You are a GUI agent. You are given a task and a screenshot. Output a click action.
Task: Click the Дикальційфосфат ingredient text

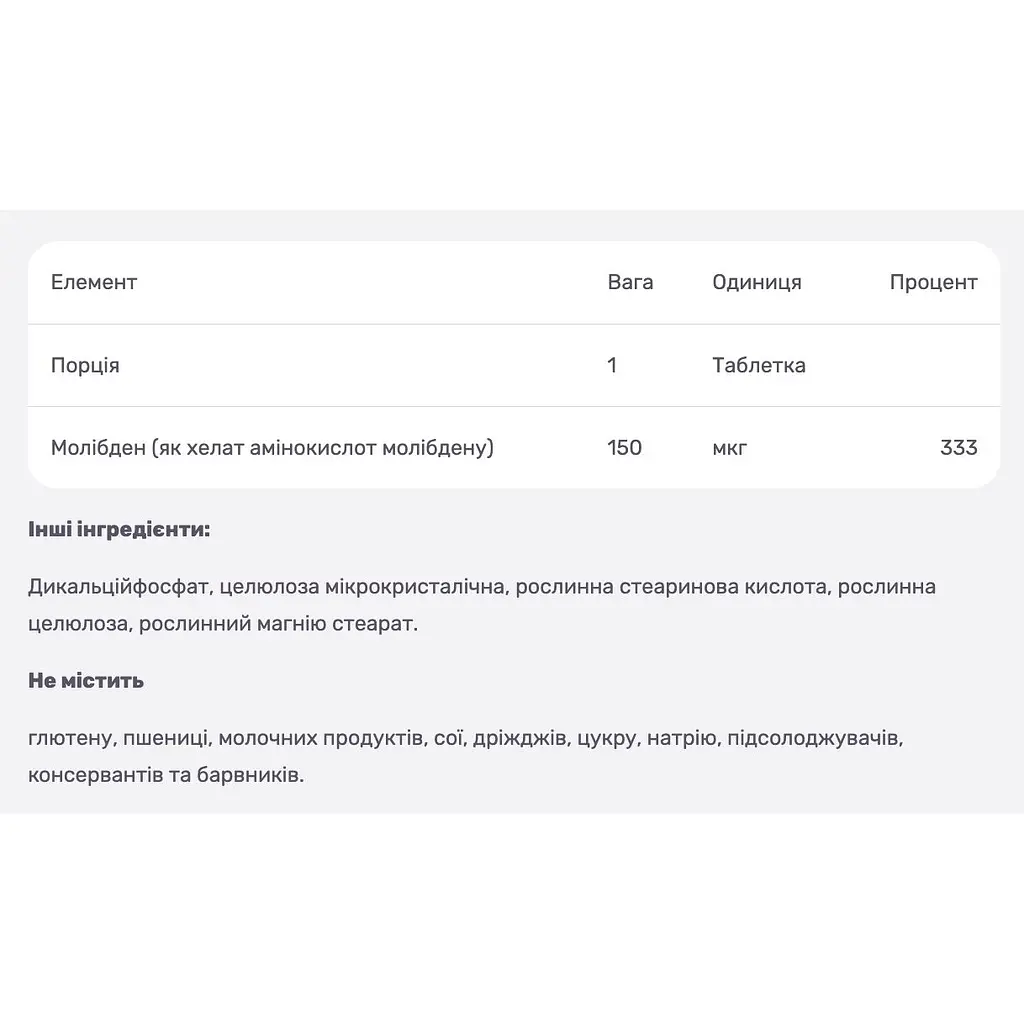point(118,587)
